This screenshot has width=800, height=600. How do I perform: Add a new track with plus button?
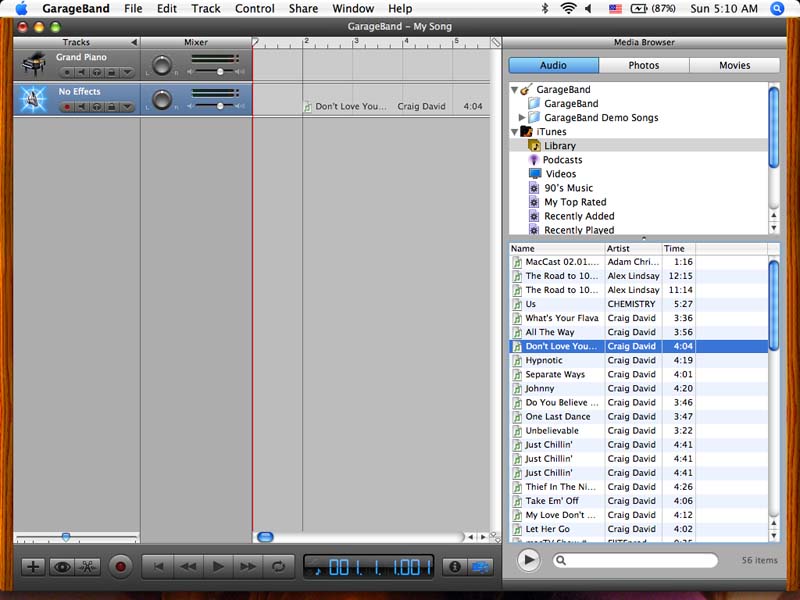33,567
